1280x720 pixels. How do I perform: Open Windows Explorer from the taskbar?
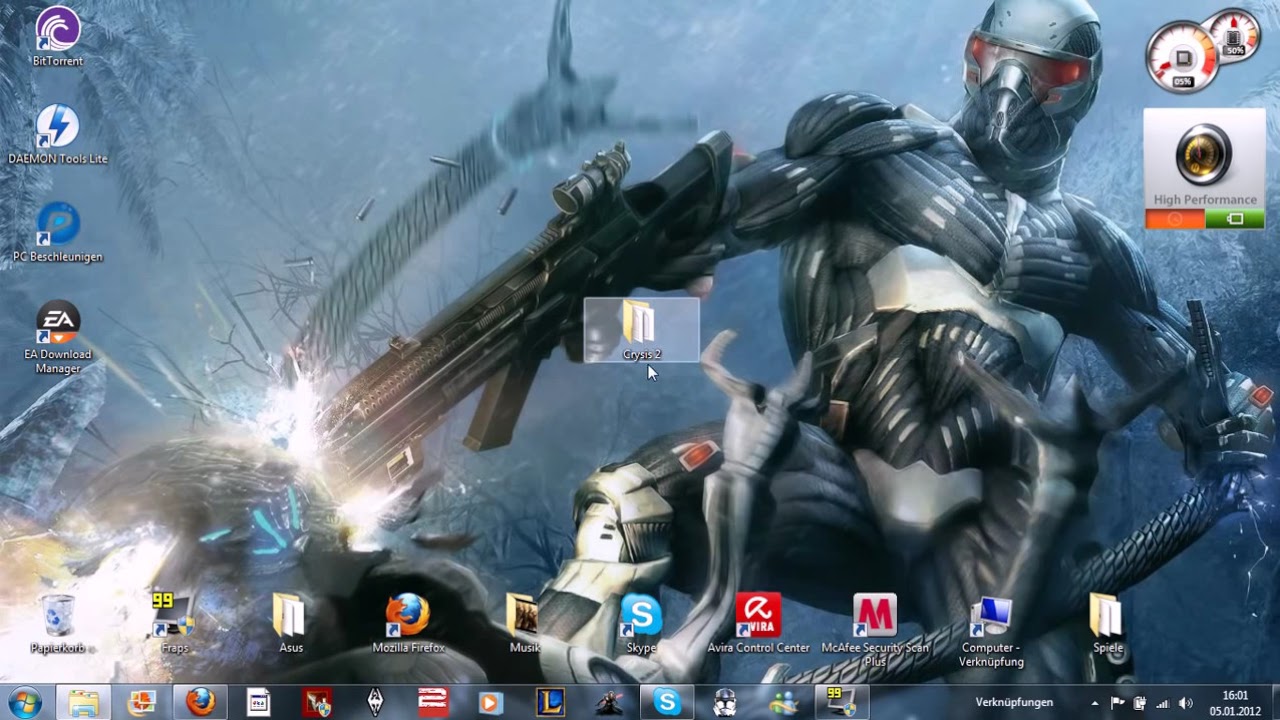(83, 702)
